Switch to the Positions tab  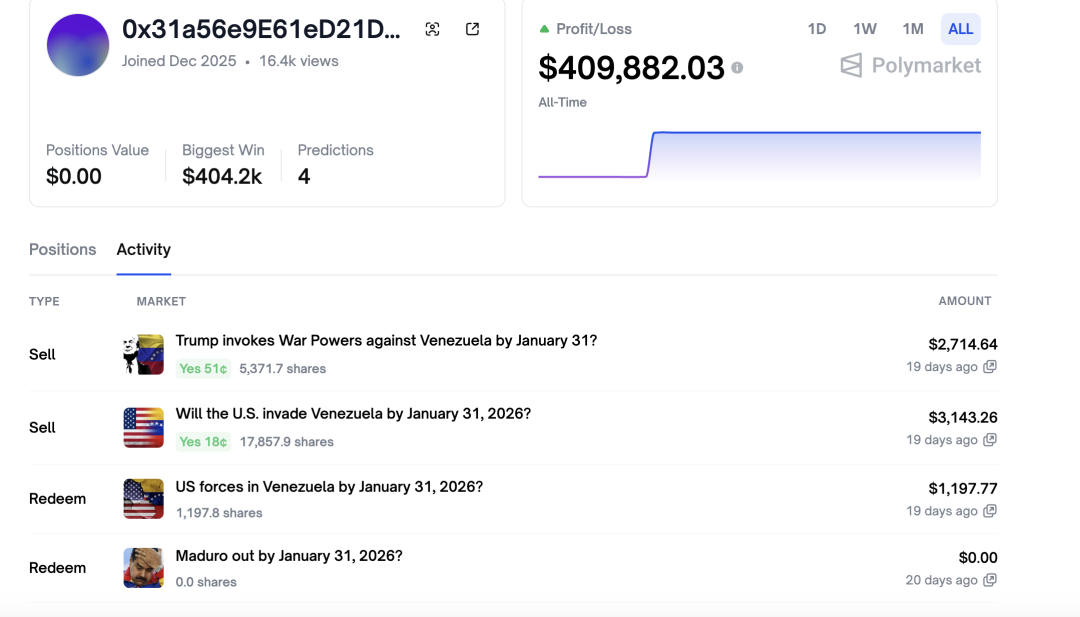click(x=63, y=249)
